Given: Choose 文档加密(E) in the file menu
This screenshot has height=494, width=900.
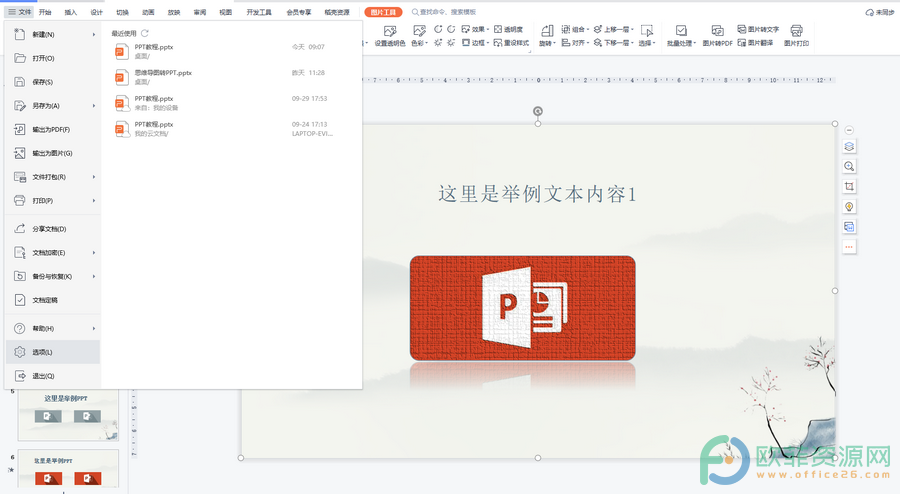Looking at the screenshot, I should pyautogui.click(x=53, y=252).
